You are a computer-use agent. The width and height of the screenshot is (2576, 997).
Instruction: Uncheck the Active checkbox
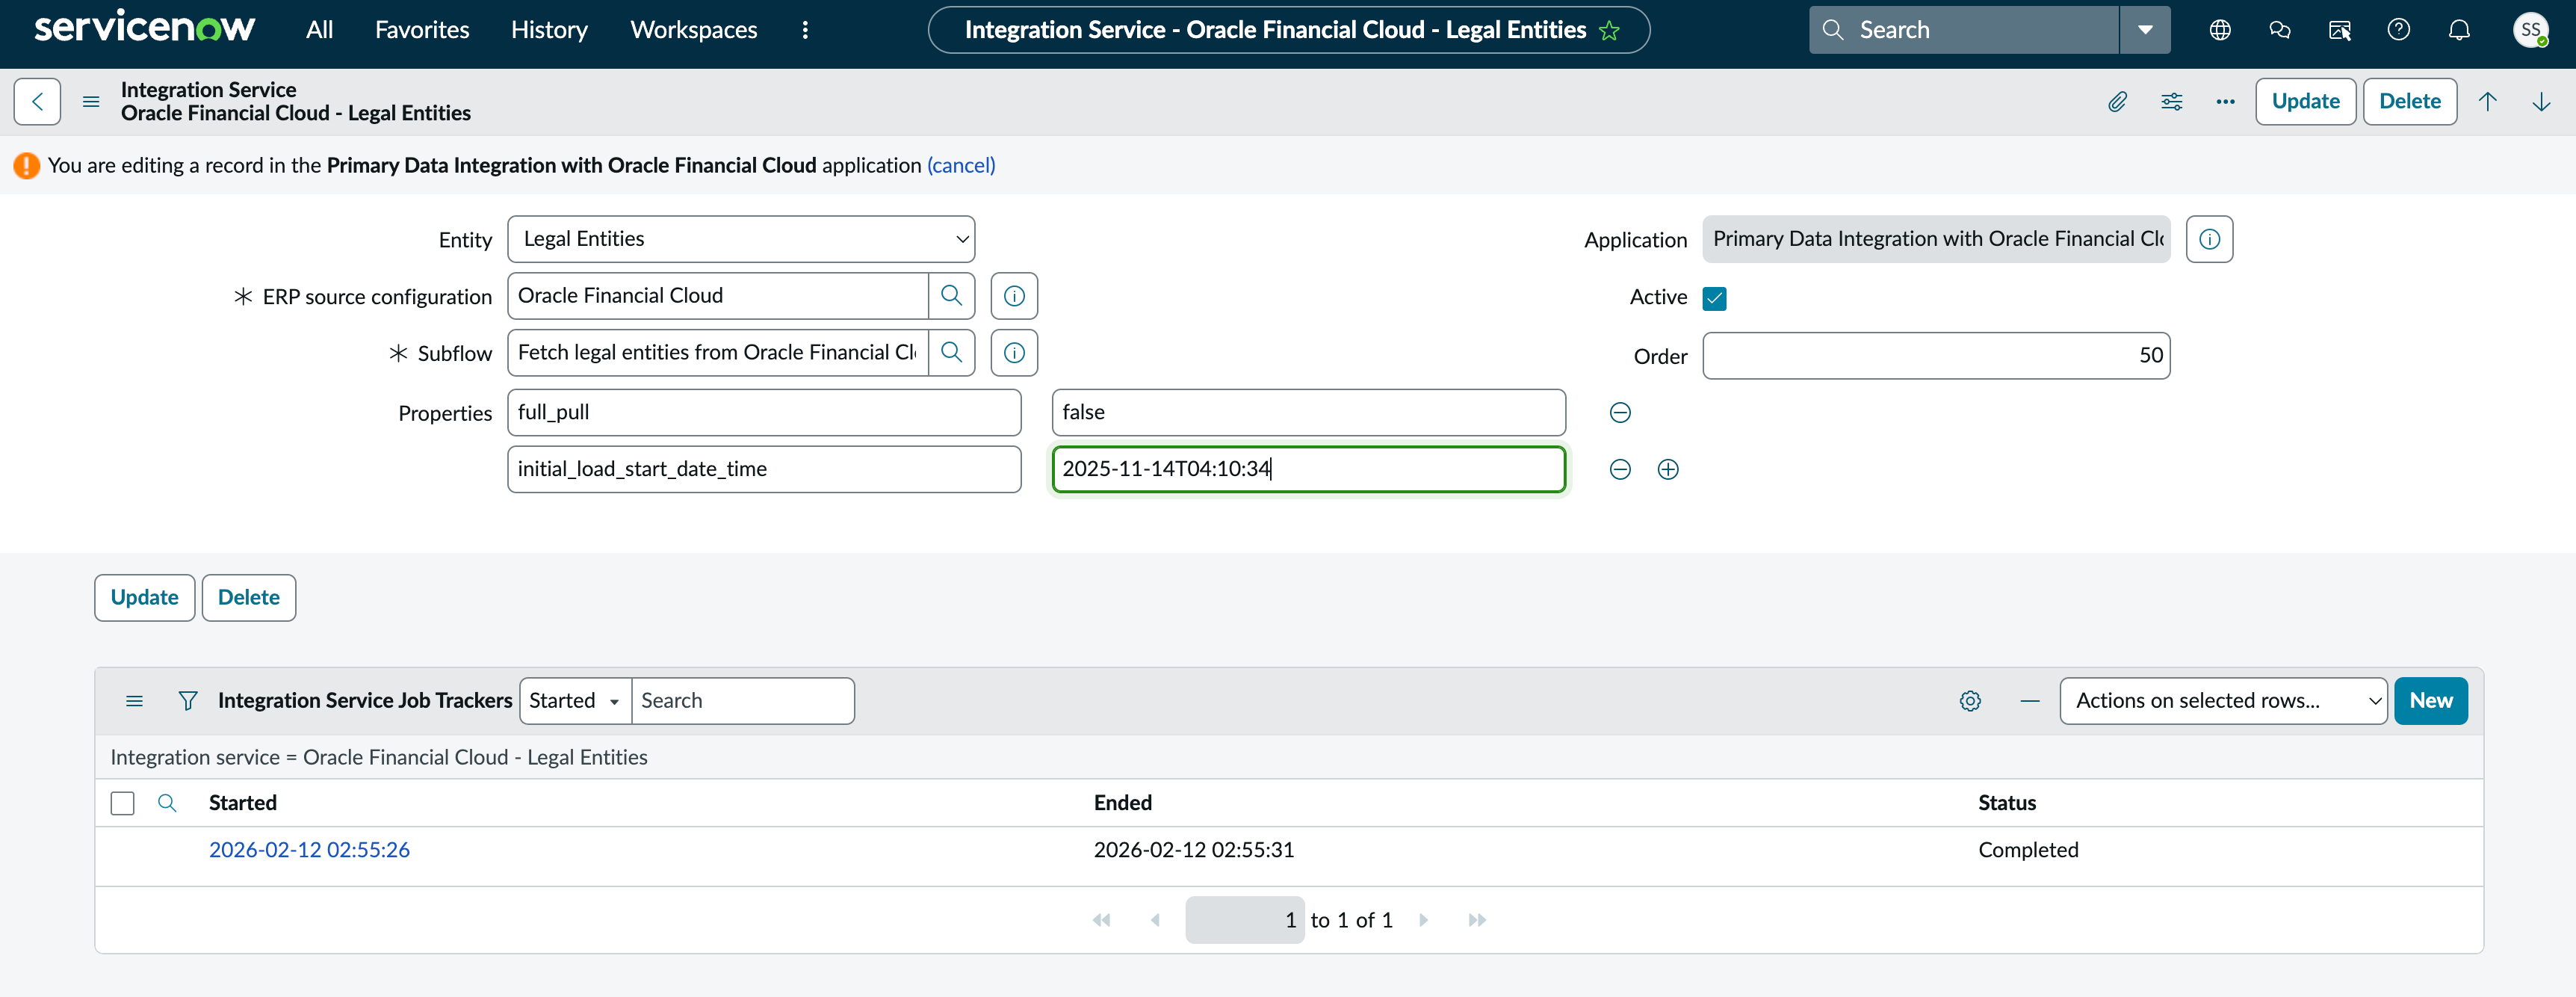1714,298
